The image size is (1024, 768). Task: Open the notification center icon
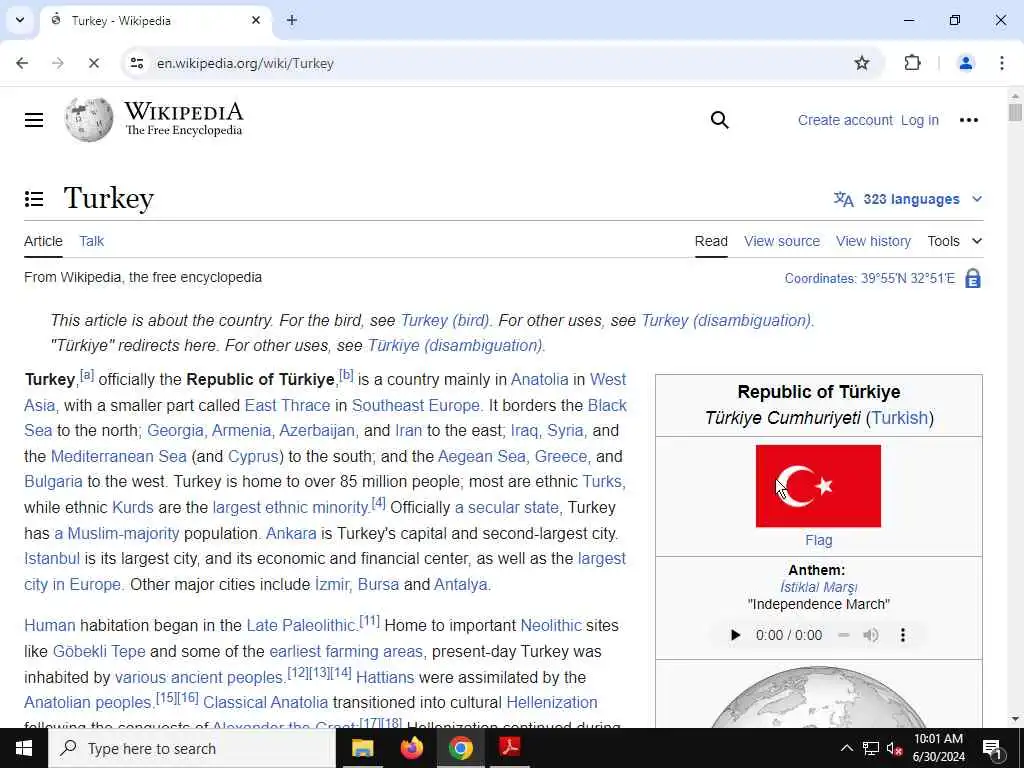click(993, 749)
